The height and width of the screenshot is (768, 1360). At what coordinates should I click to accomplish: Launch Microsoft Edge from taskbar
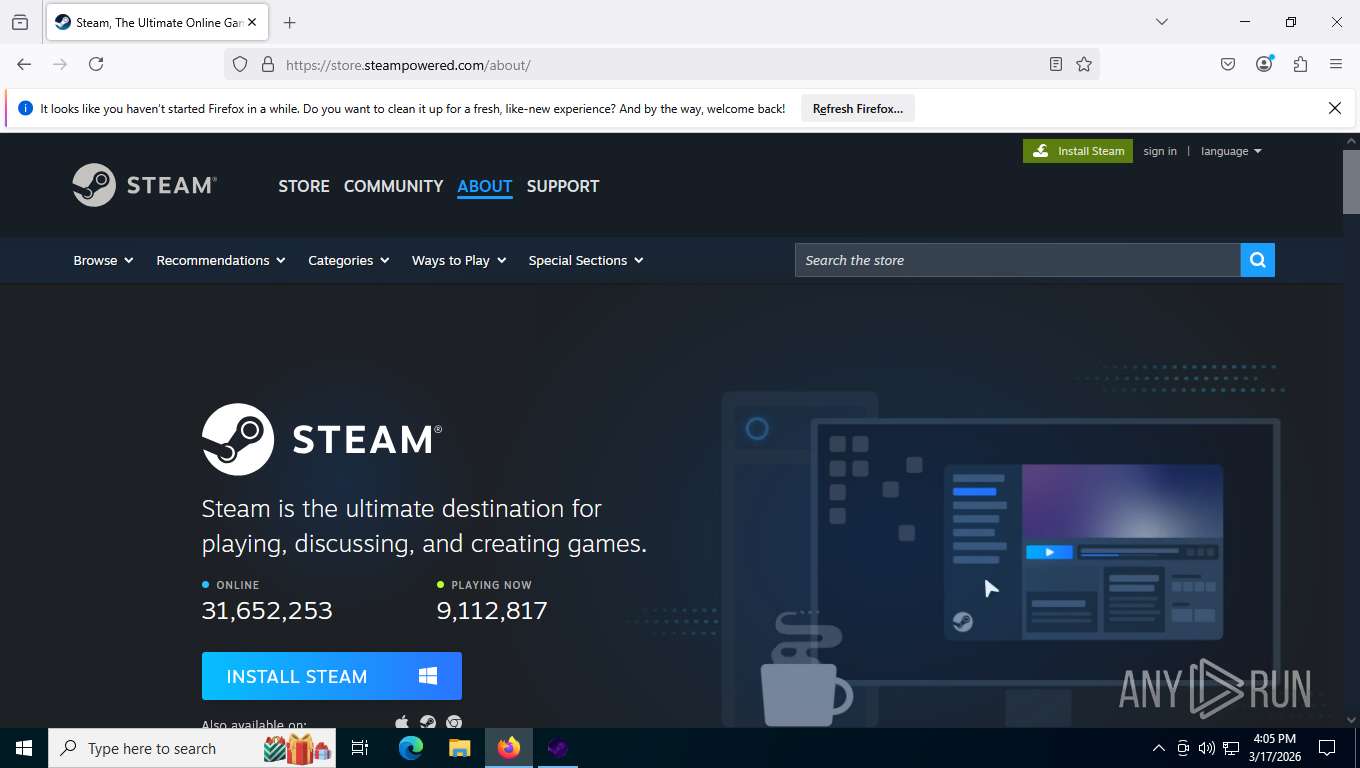click(410, 748)
